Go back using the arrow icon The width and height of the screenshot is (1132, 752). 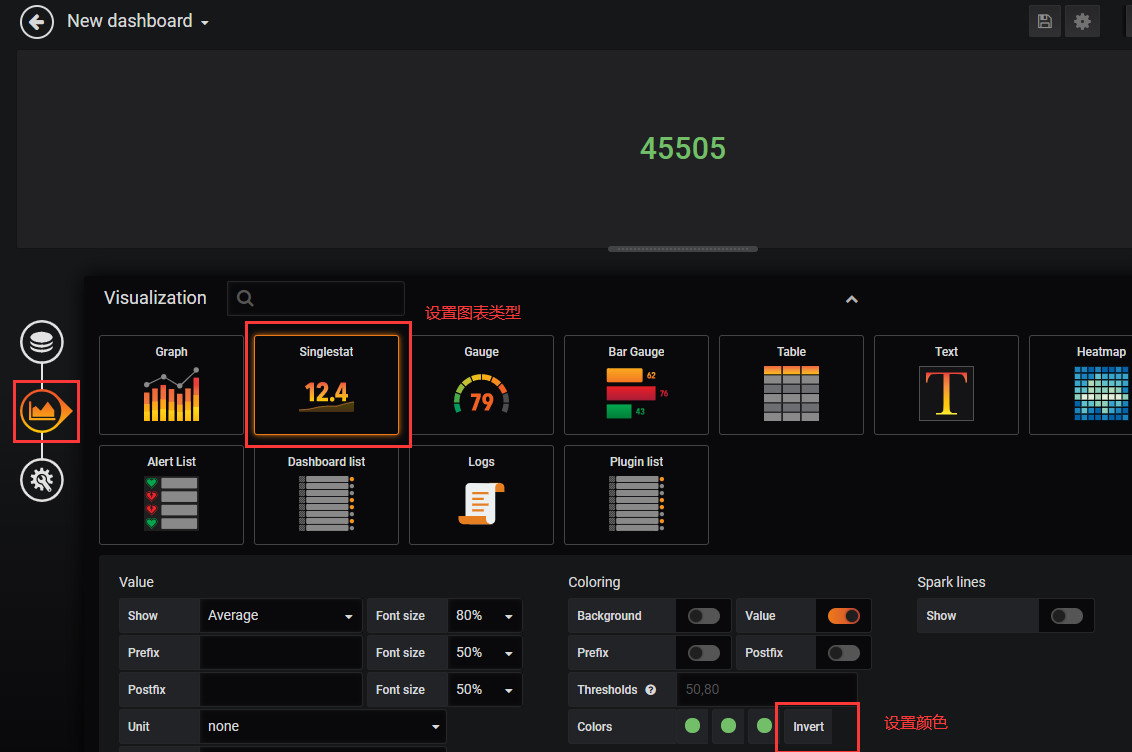(x=36, y=22)
